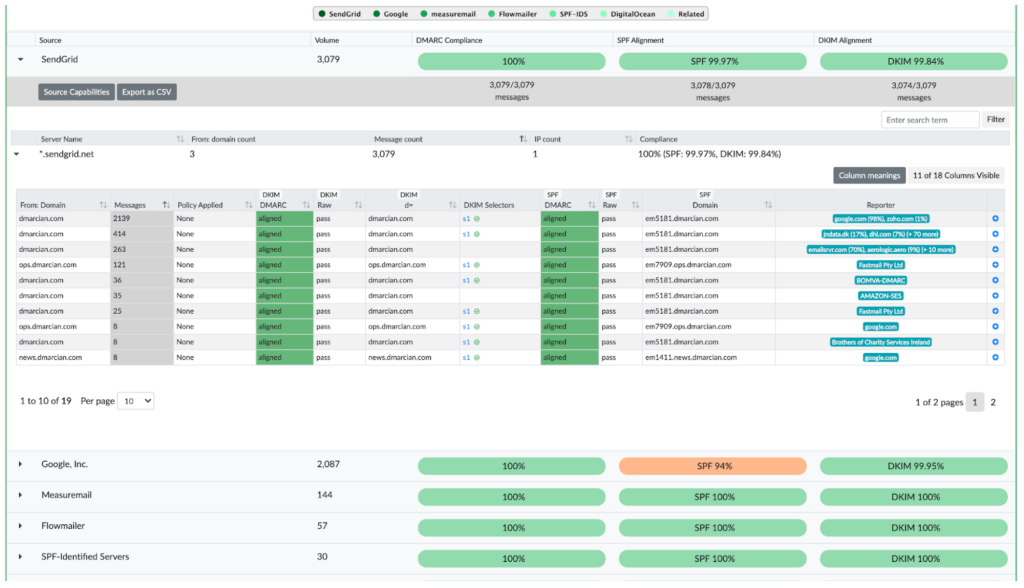The height and width of the screenshot is (588, 1024).
Task: Click the Filter button
Action: pyautogui.click(x=995, y=120)
